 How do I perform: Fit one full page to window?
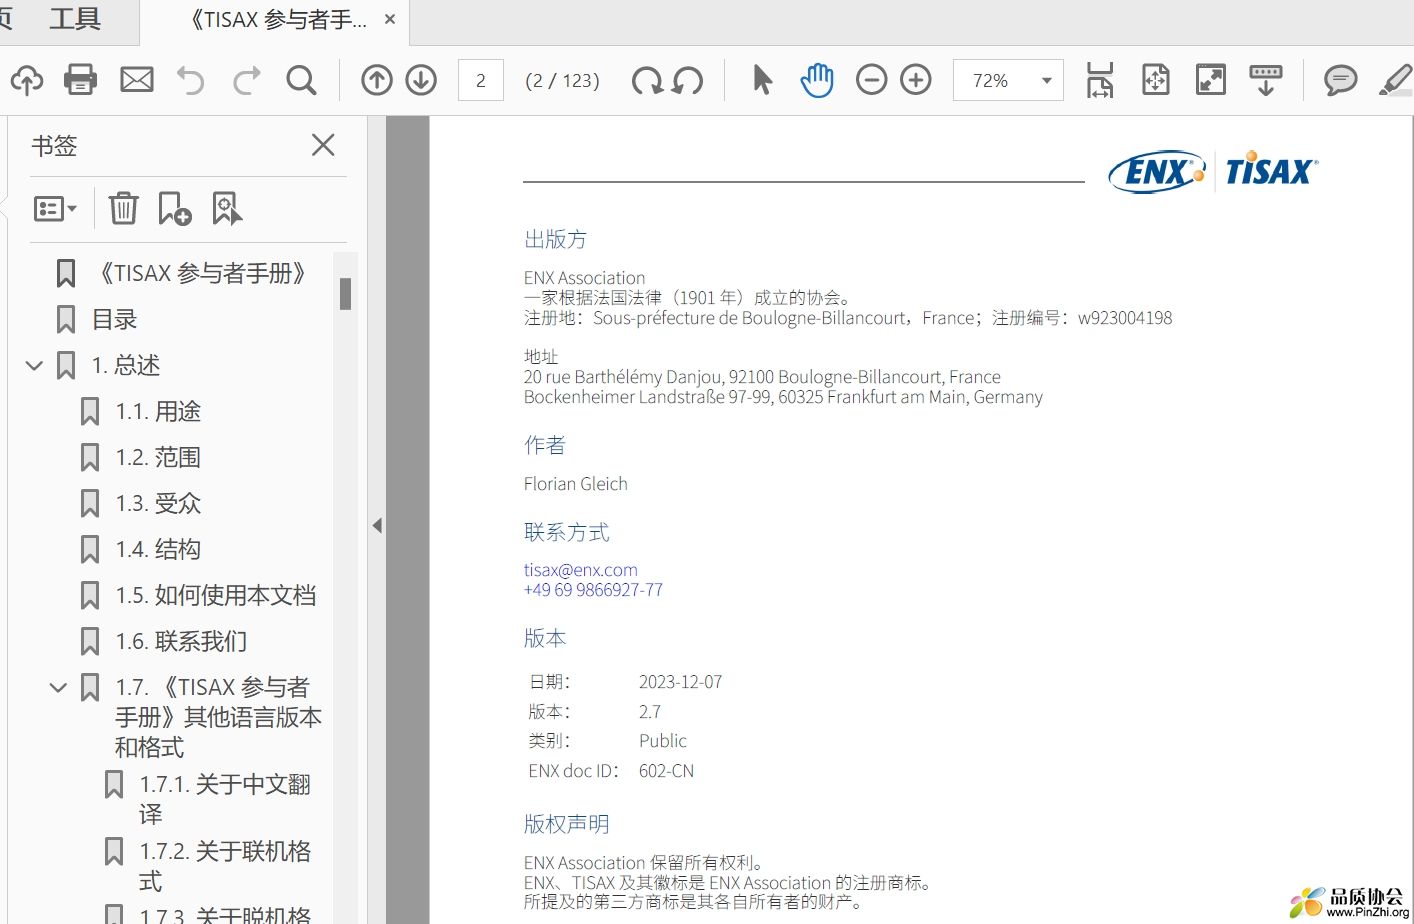[x=1156, y=80]
